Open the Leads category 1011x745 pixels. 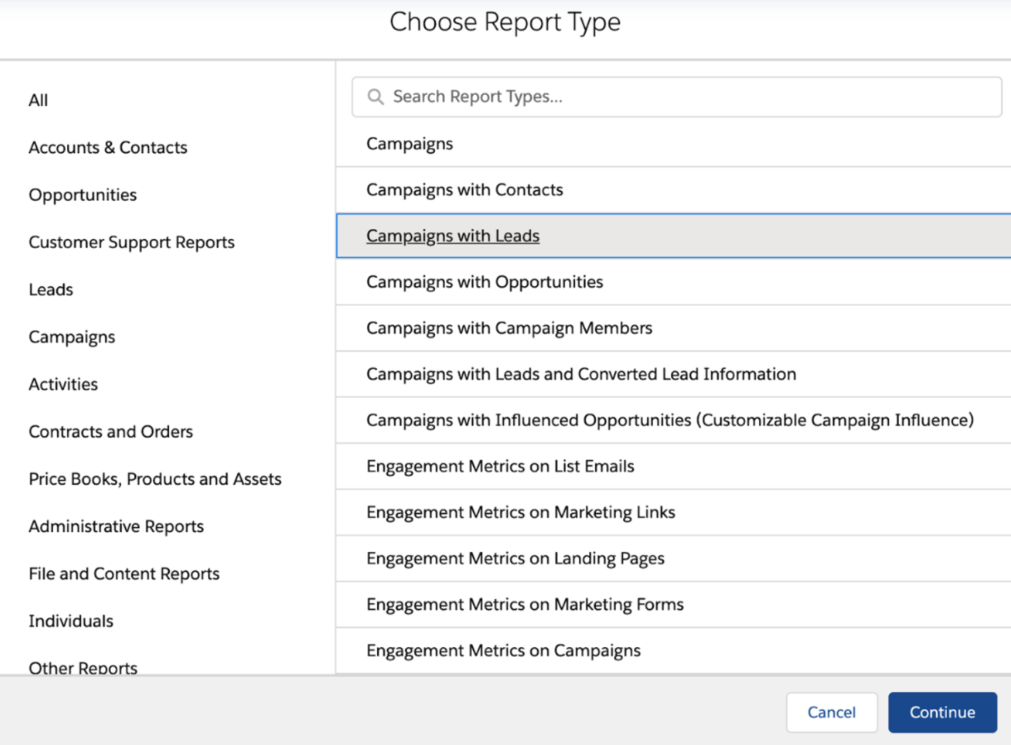(51, 290)
